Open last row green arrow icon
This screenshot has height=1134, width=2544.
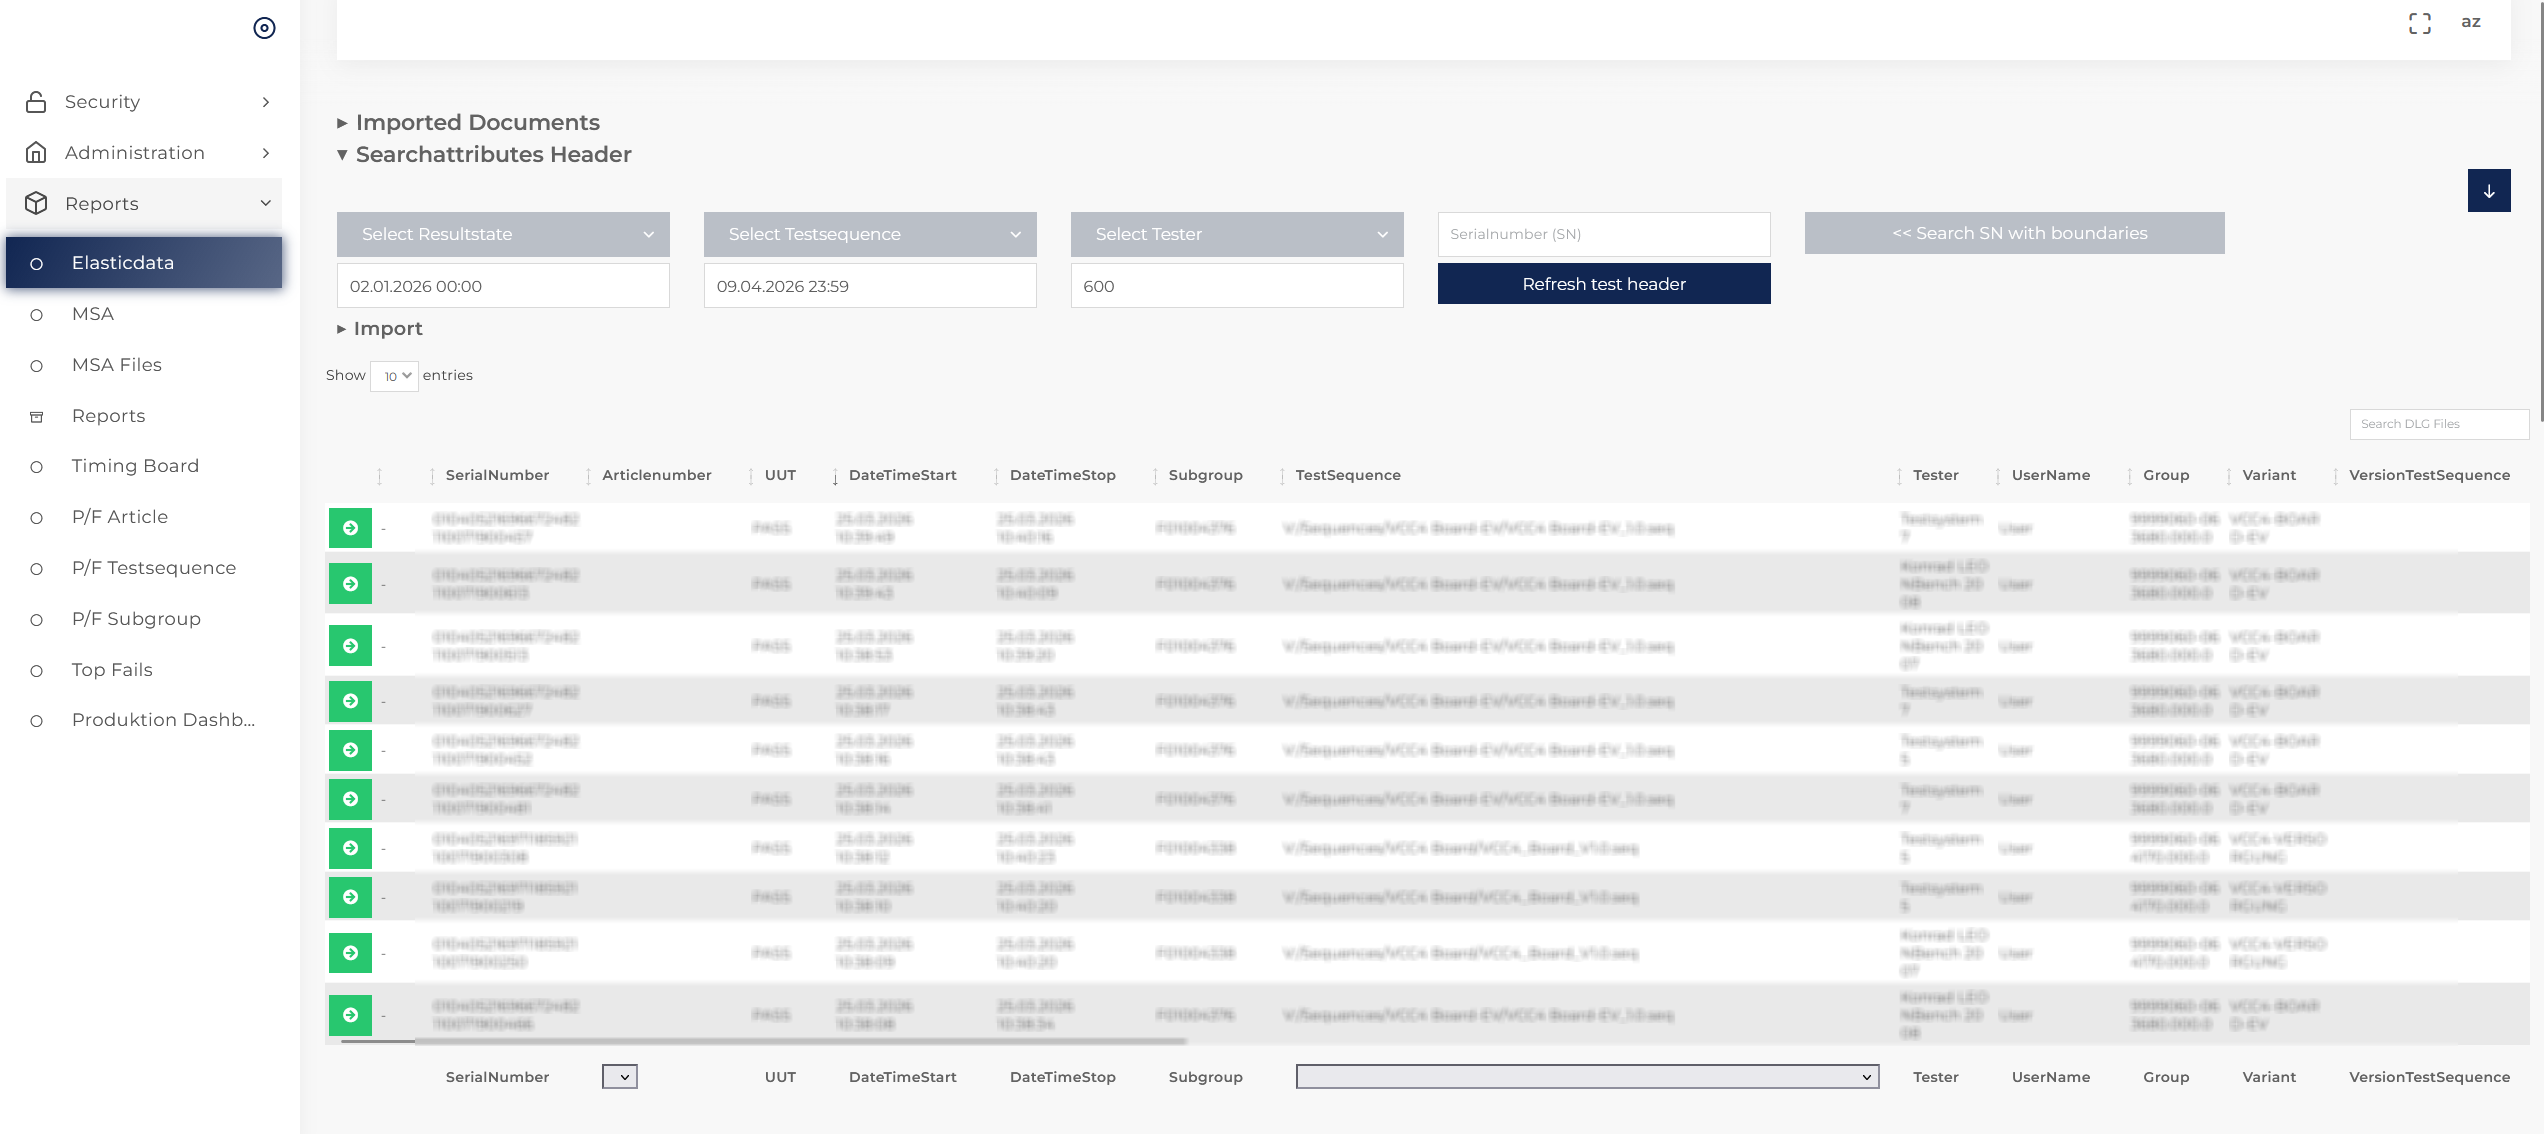tap(350, 1015)
